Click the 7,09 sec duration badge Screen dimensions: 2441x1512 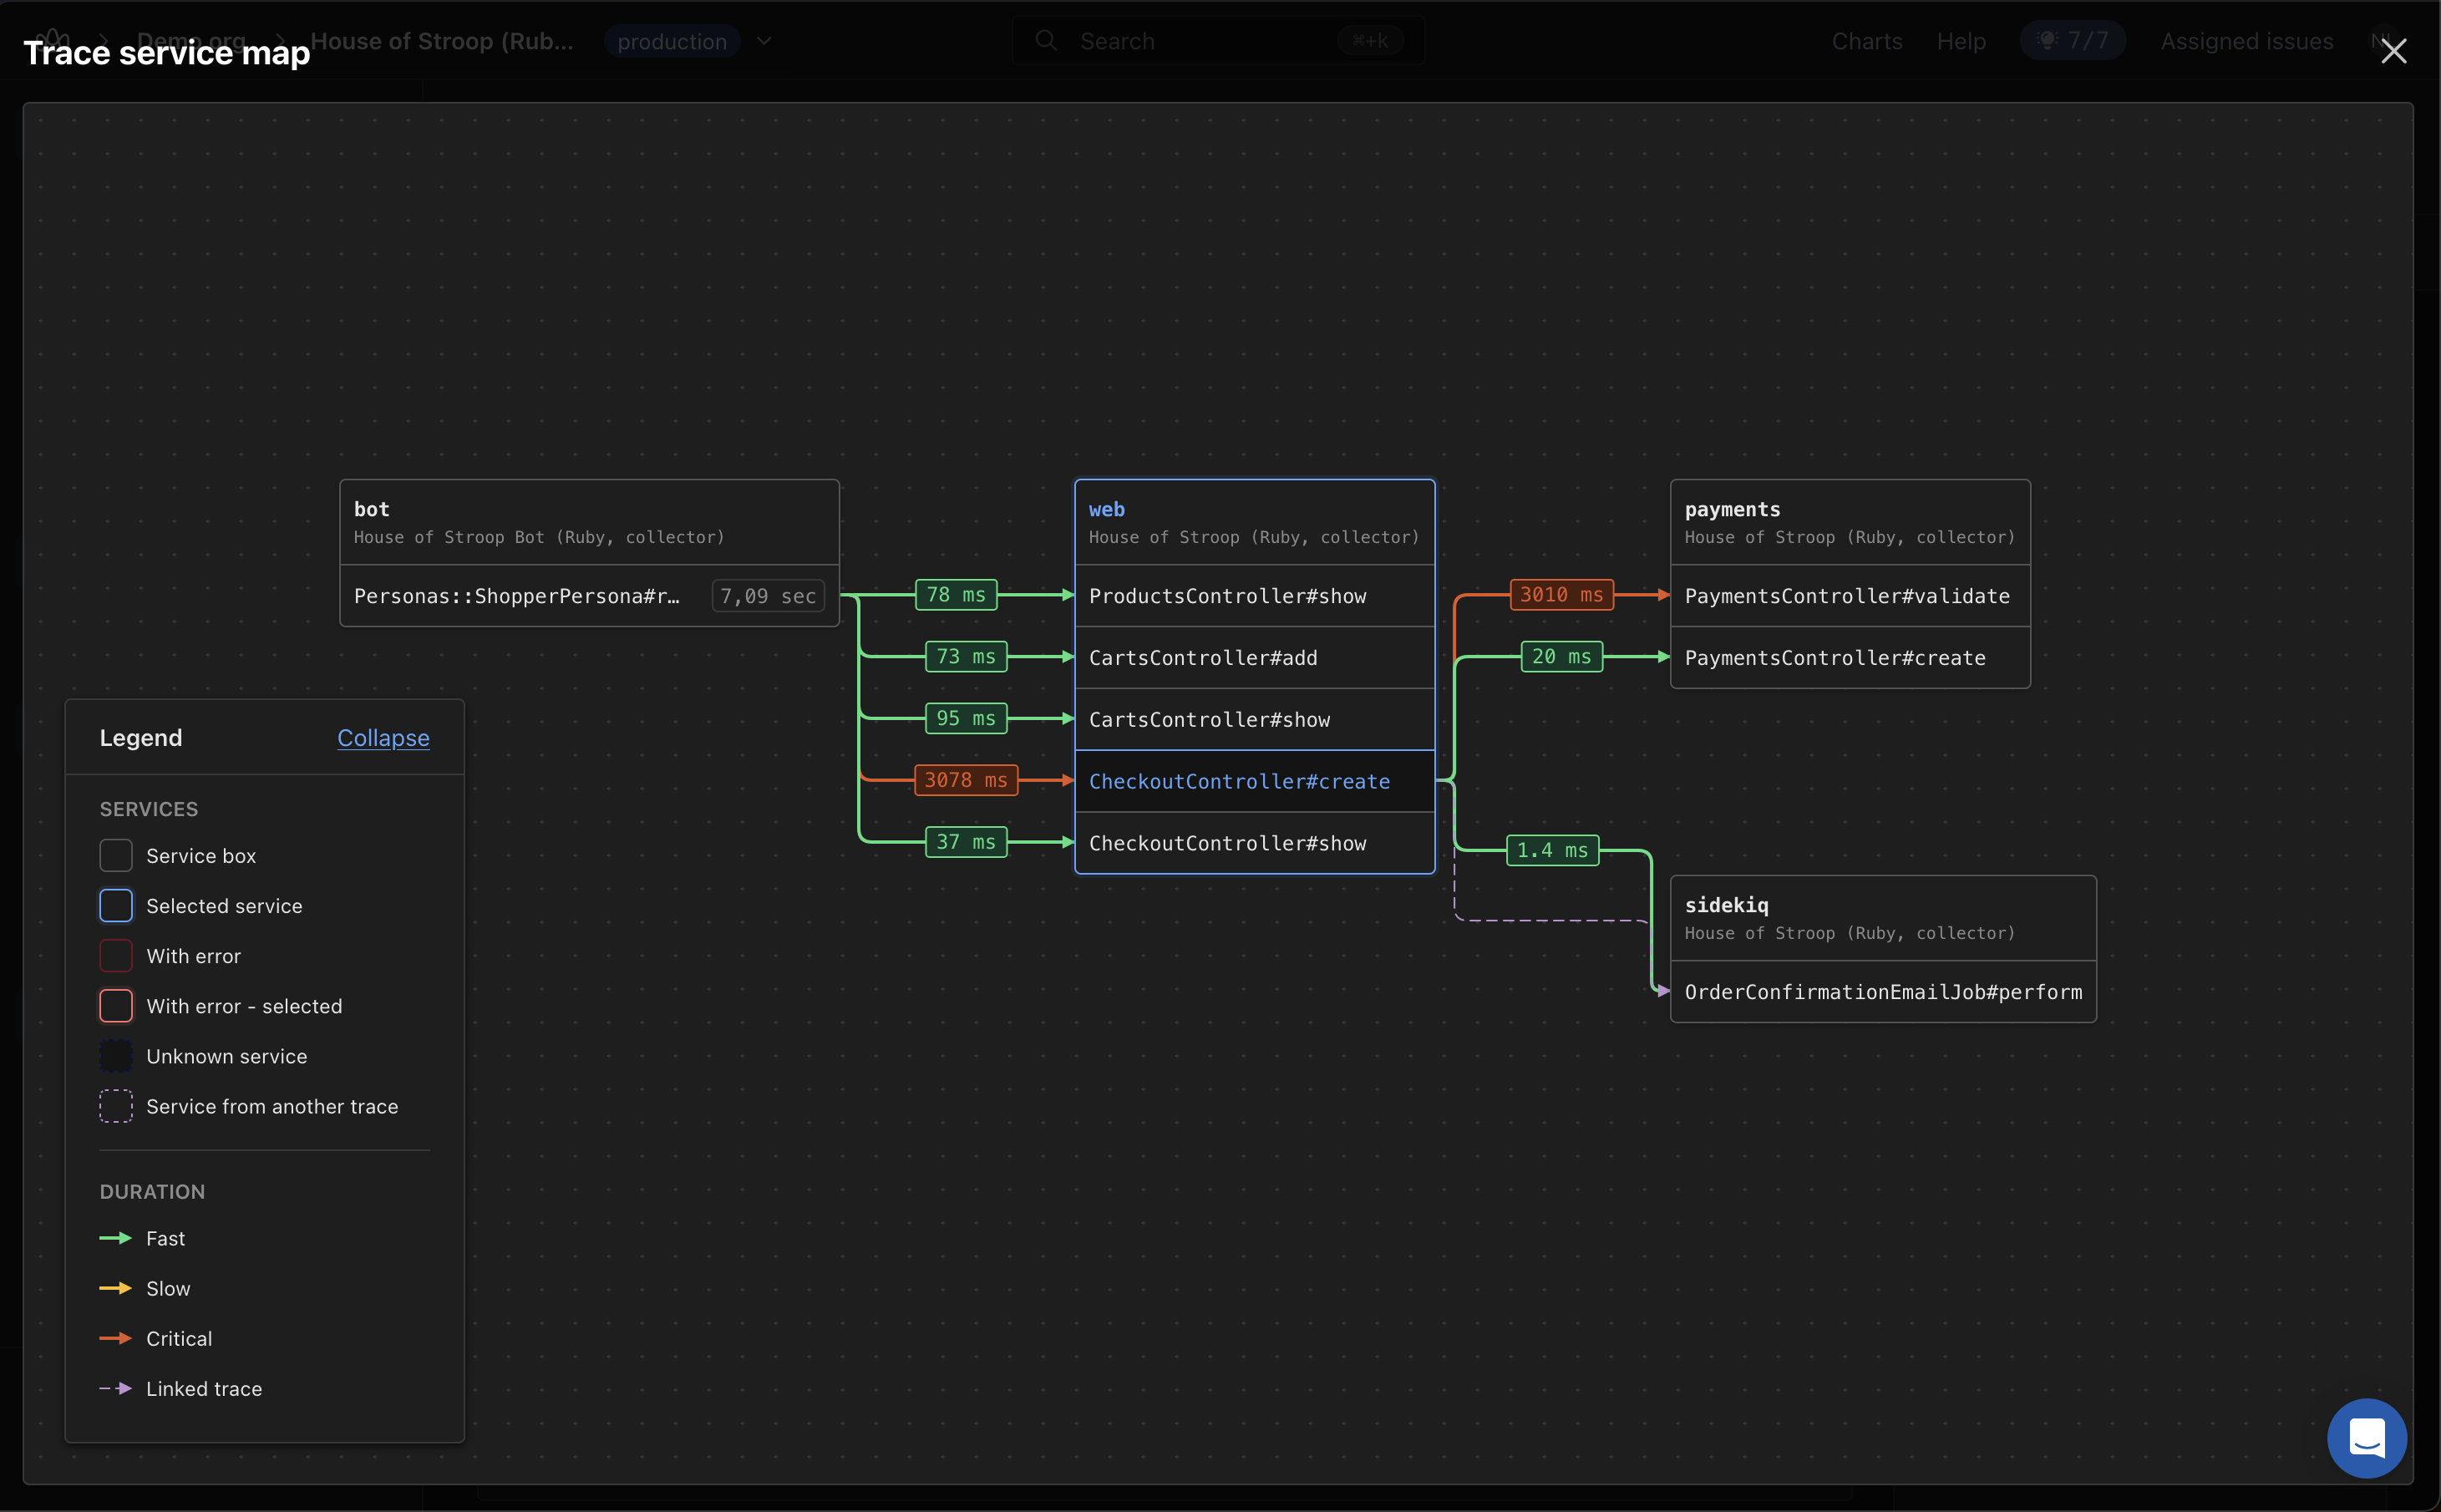[768, 596]
